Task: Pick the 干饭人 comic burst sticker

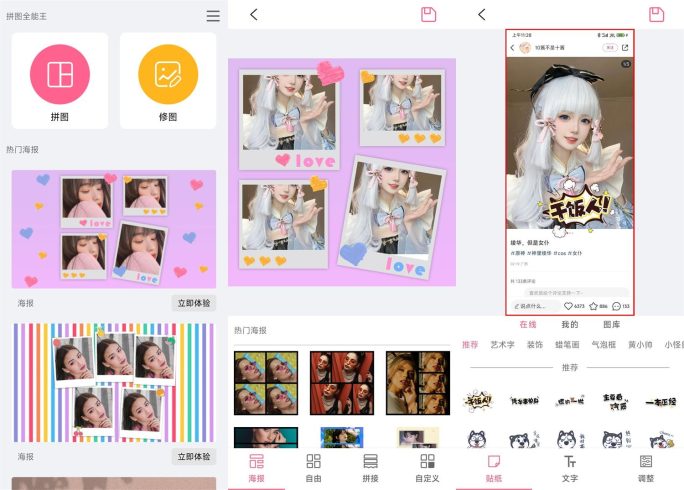Action: tap(478, 400)
